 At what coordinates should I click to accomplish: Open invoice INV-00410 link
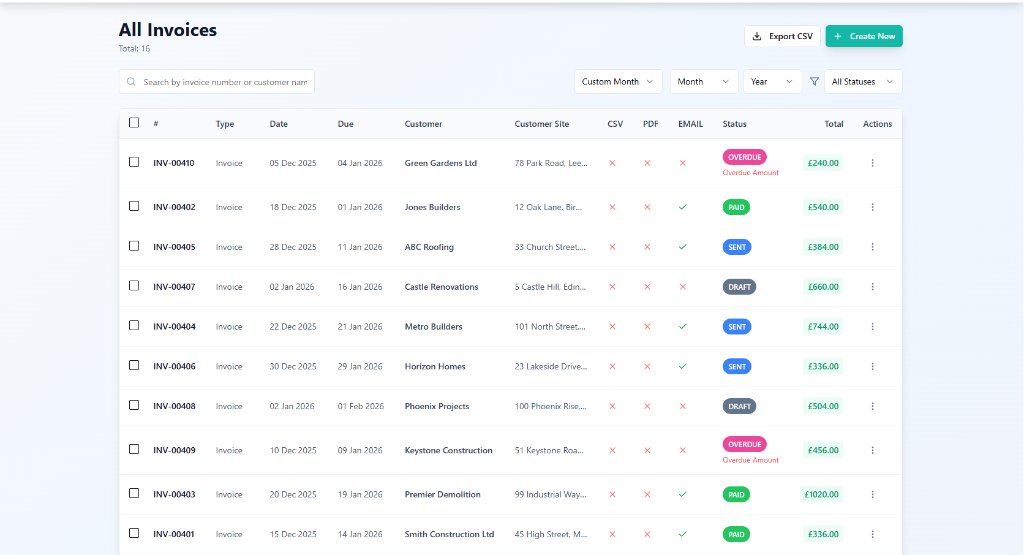point(174,163)
